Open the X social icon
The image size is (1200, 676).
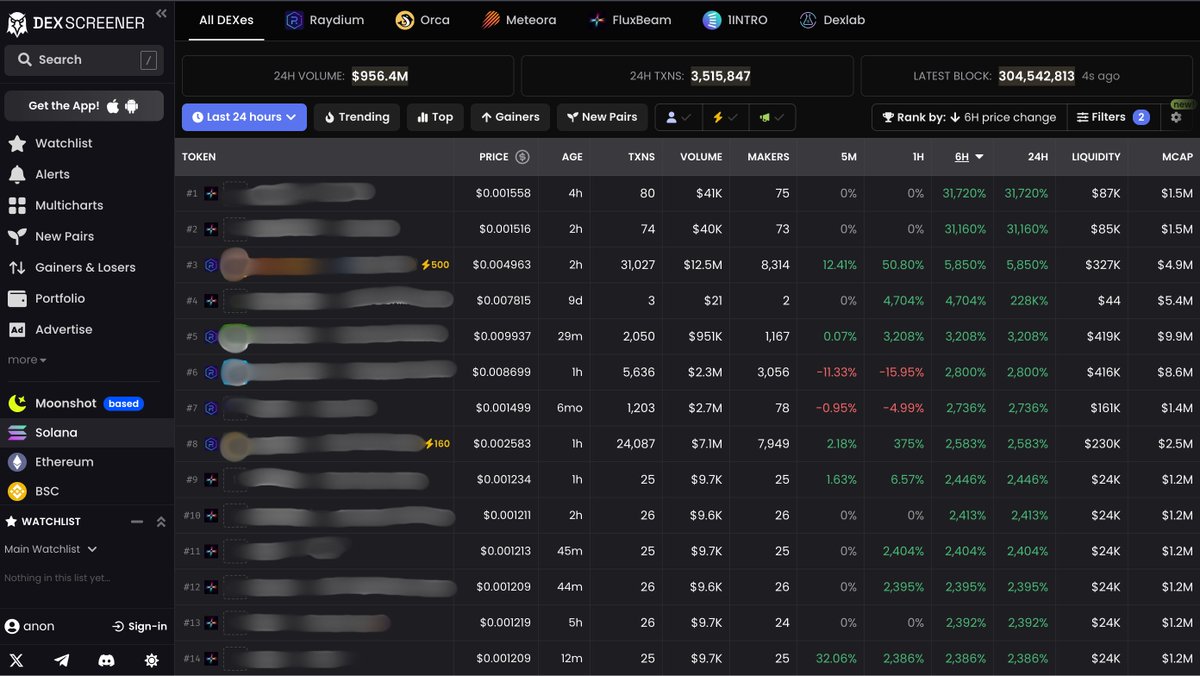pos(17,660)
